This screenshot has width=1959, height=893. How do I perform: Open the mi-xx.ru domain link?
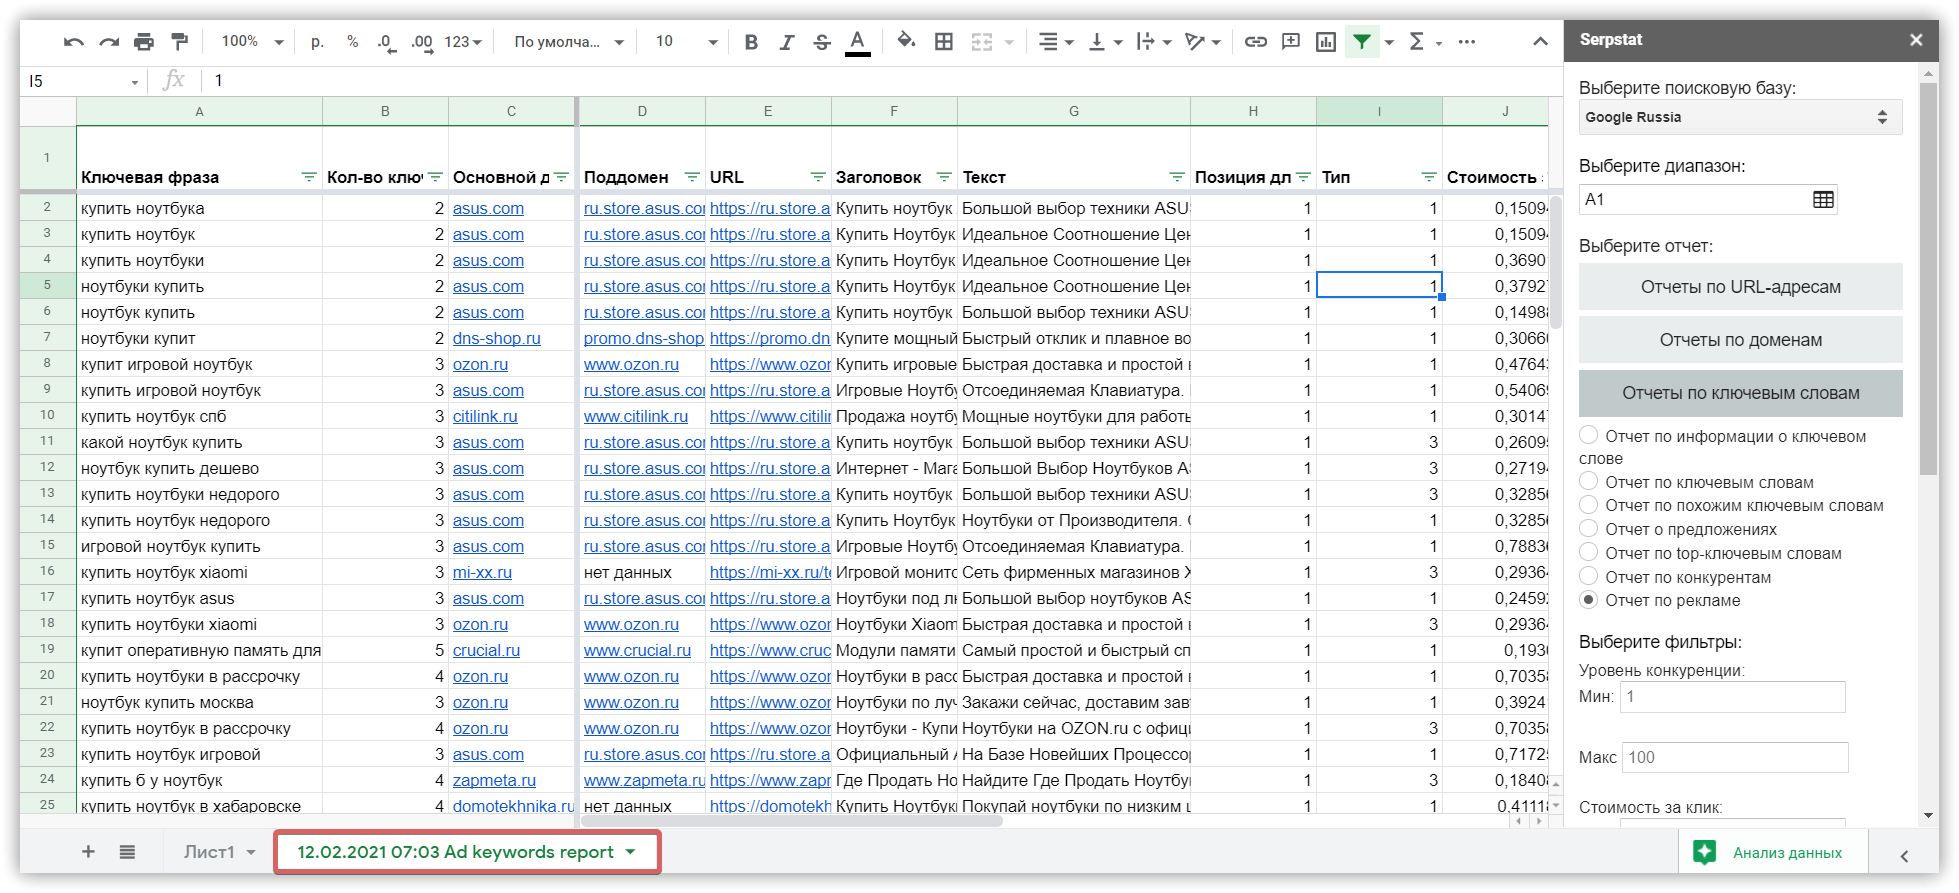pyautogui.click(x=482, y=572)
